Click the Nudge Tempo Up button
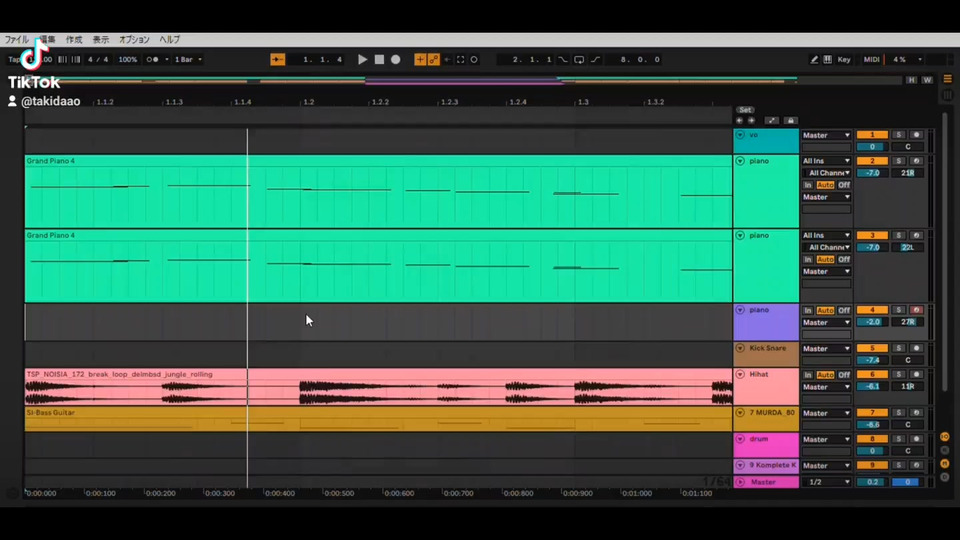 tap(76, 59)
